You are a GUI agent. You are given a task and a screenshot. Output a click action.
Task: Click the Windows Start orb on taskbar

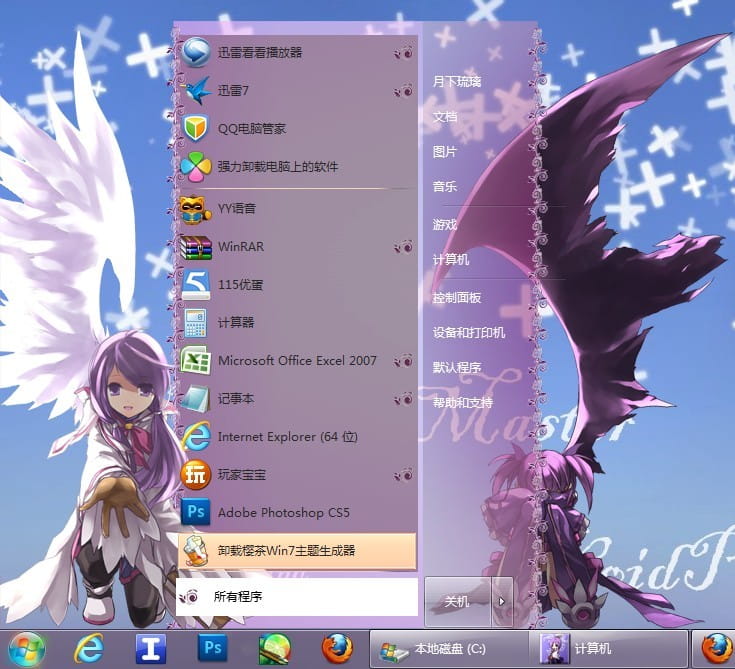pyautogui.click(x=27, y=649)
